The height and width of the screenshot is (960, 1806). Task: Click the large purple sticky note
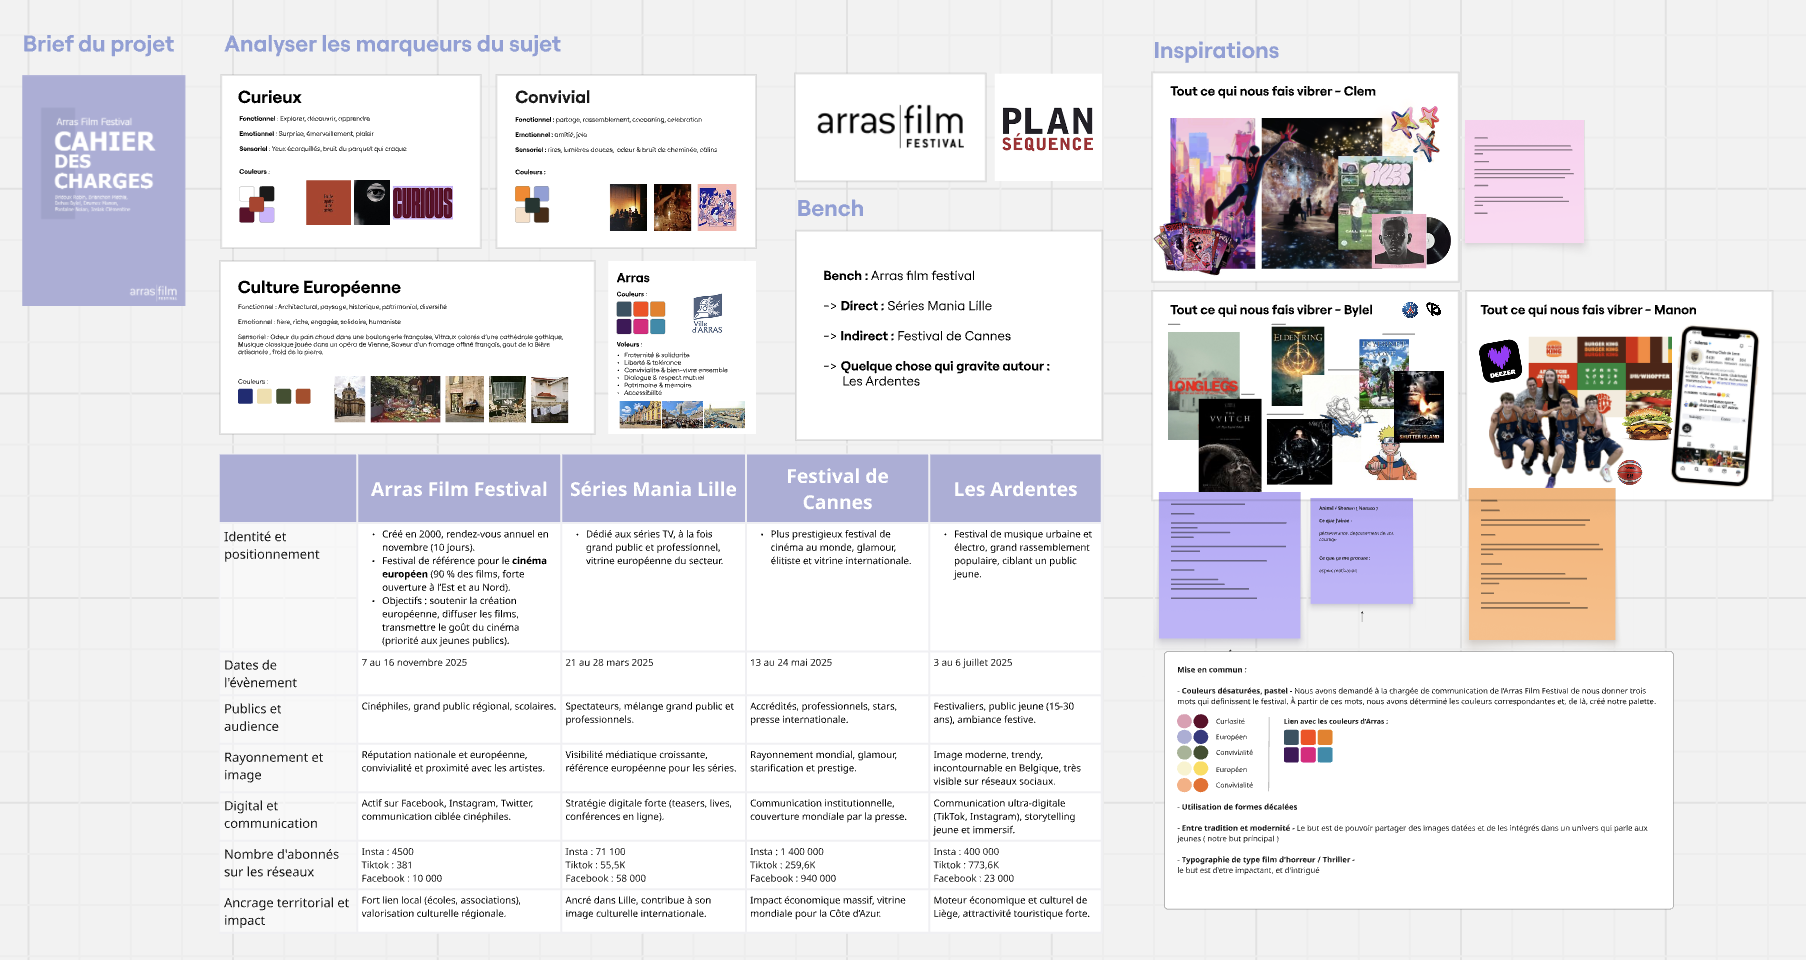click(x=1230, y=565)
